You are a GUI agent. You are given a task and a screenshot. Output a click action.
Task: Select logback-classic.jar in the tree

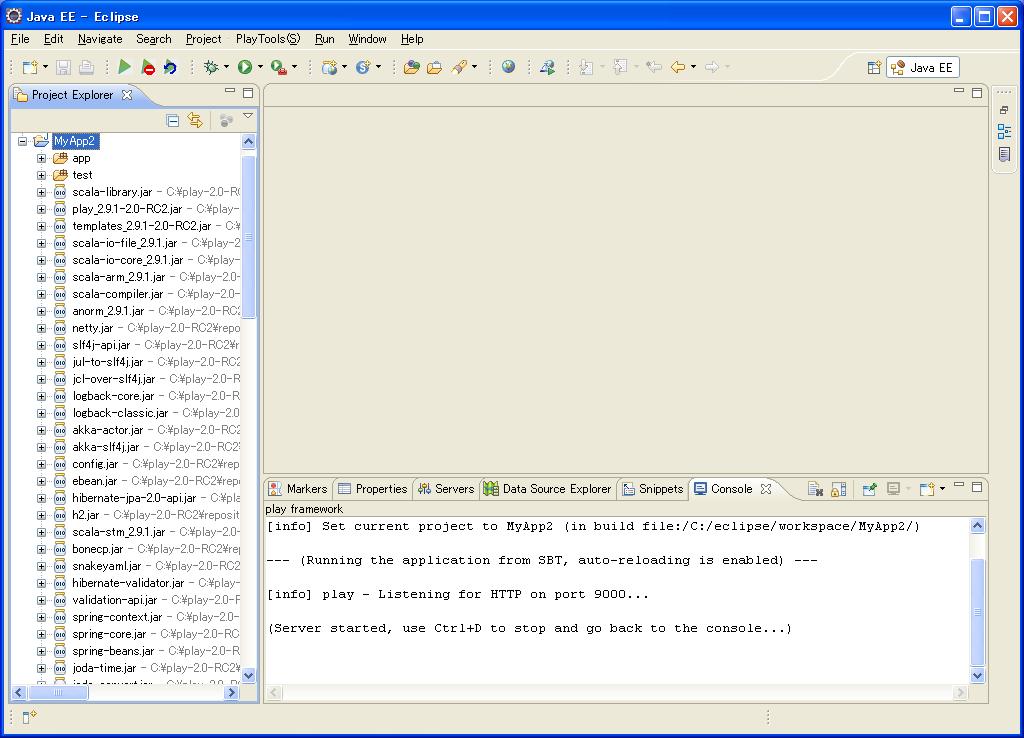click(120, 413)
